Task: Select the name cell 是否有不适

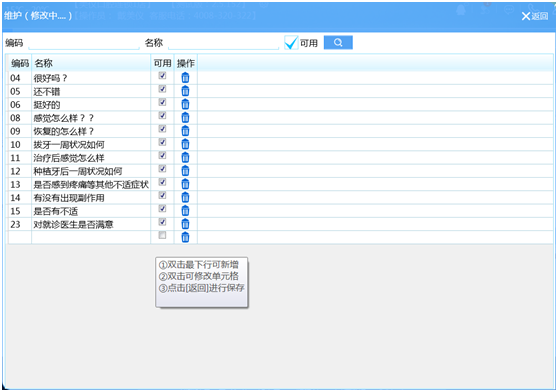Action: tap(91, 211)
